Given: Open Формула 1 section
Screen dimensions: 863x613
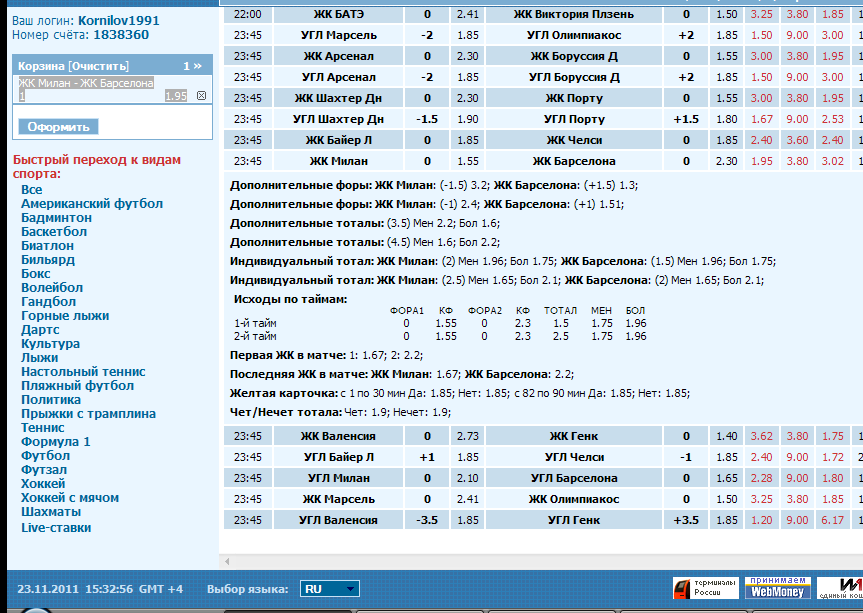Looking at the screenshot, I should click(x=56, y=442).
